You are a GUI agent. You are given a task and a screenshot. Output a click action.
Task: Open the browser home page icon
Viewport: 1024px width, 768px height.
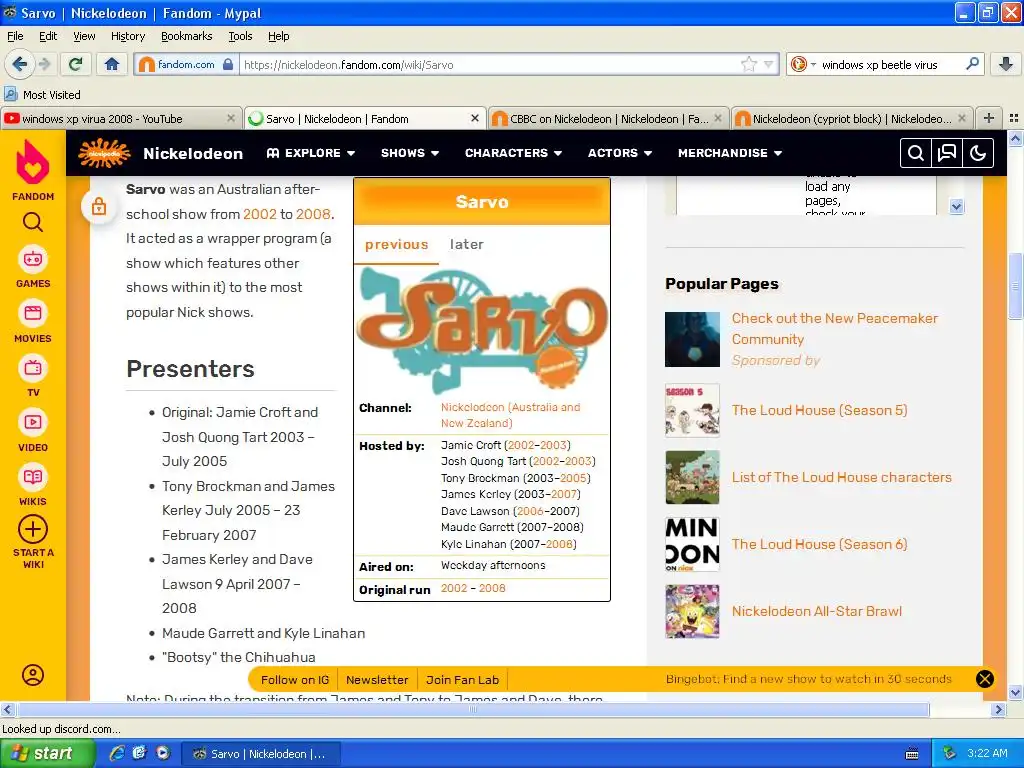[x=112, y=64]
